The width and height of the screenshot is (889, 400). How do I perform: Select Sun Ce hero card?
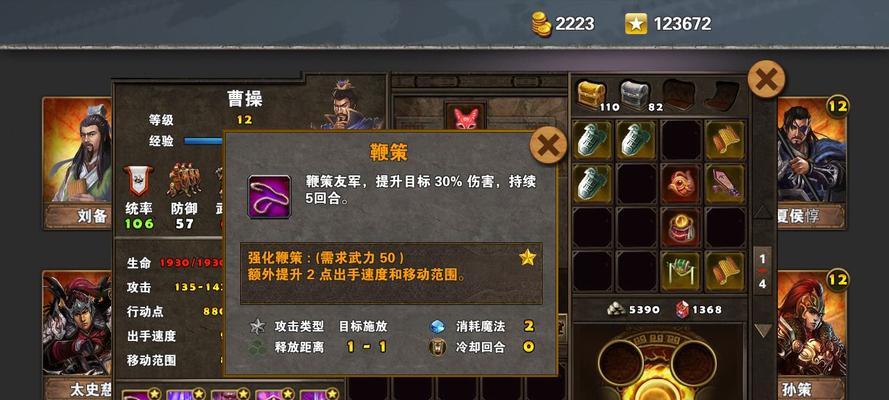coord(812,335)
